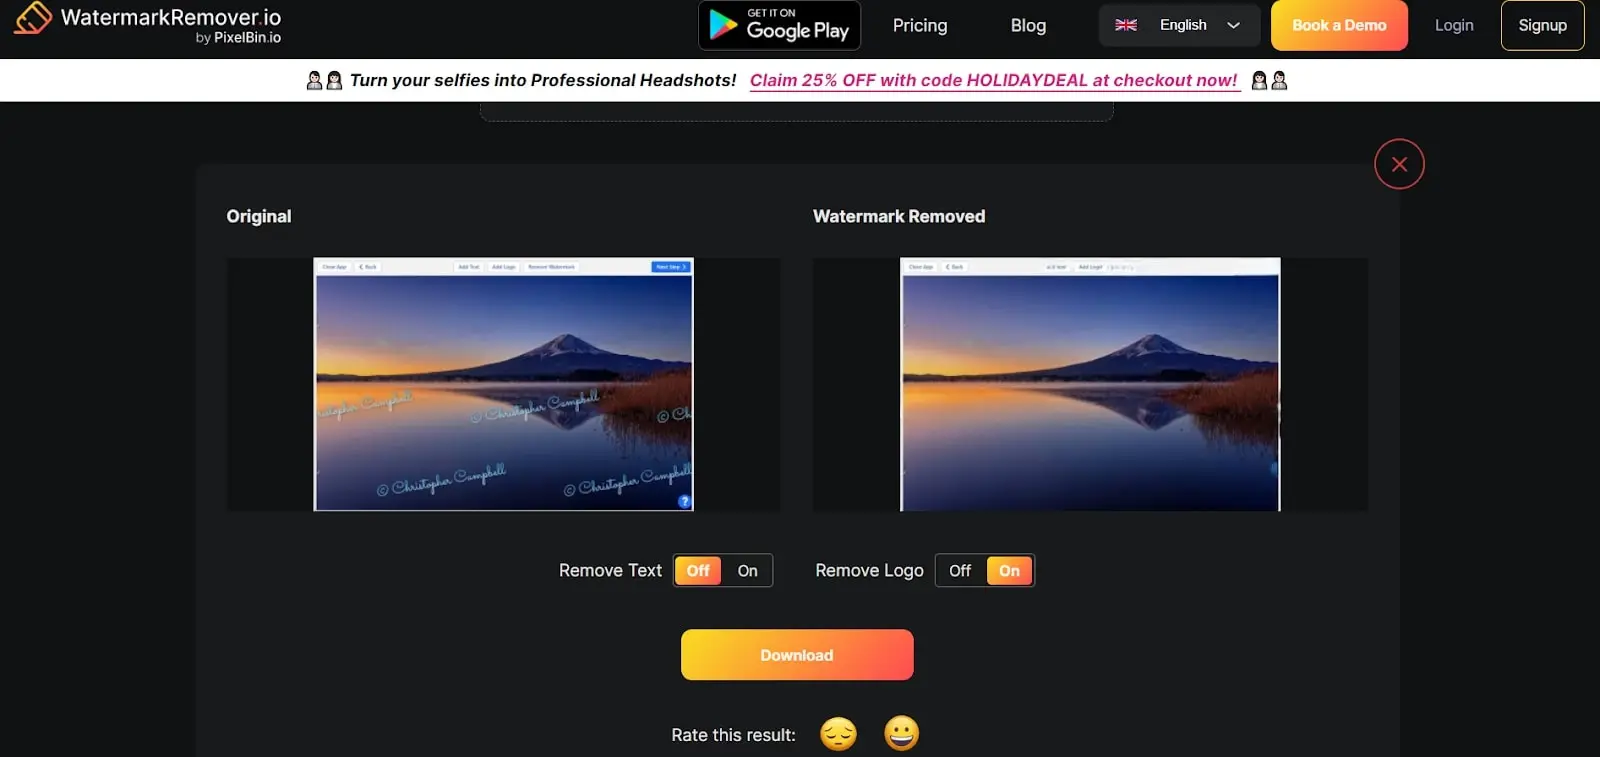Download the watermark-removed image
Image resolution: width=1600 pixels, height=757 pixels.
tap(797, 655)
